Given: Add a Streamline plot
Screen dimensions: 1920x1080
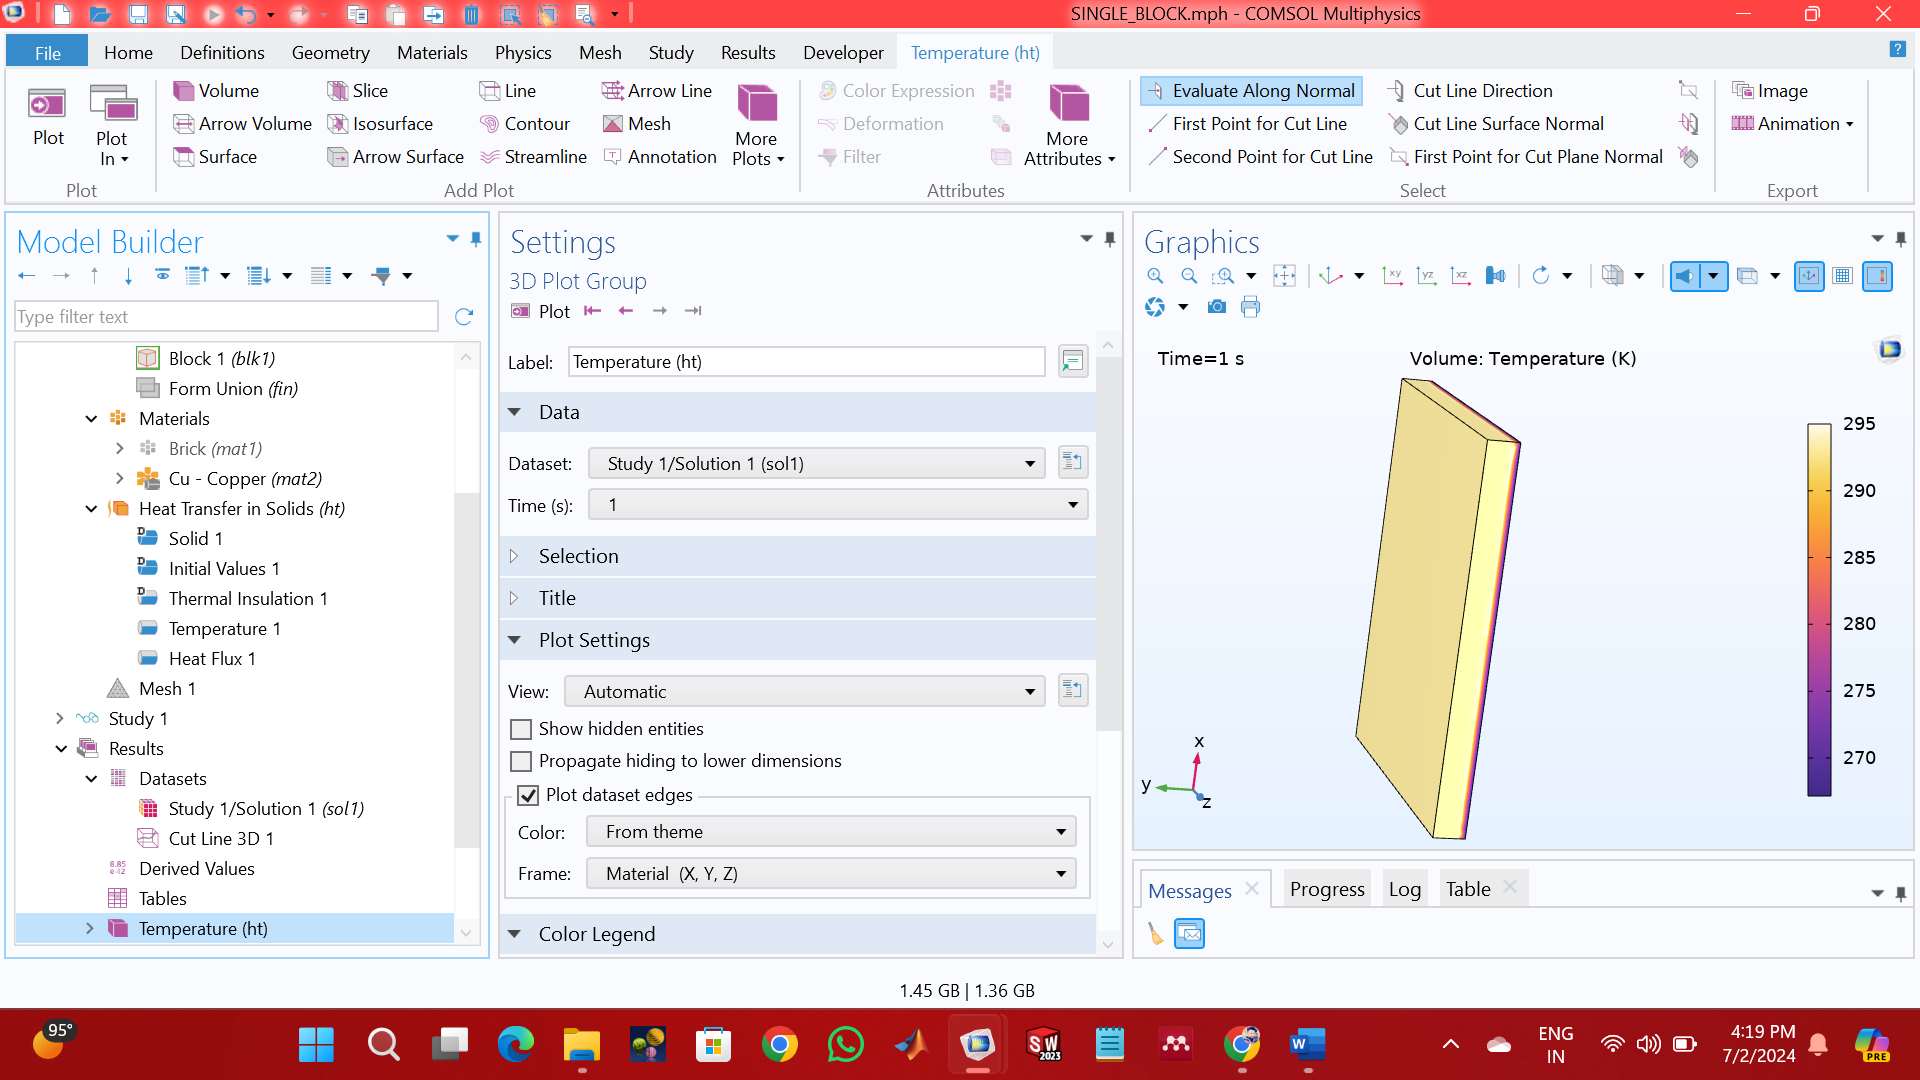Looking at the screenshot, I should point(533,157).
